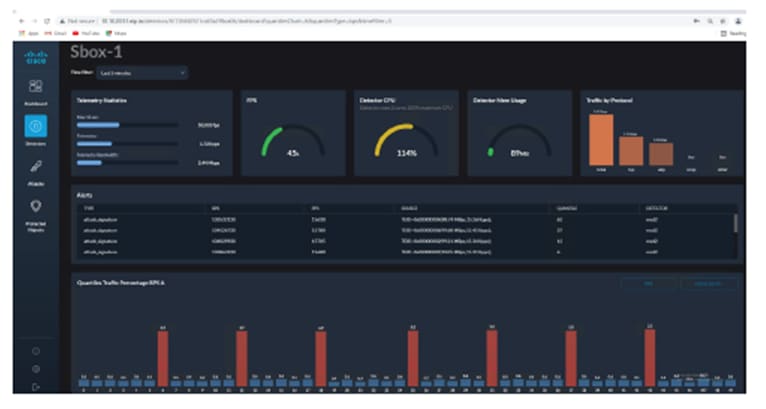Open the Gmail bookmark
766x409 pixels.
(56, 33)
